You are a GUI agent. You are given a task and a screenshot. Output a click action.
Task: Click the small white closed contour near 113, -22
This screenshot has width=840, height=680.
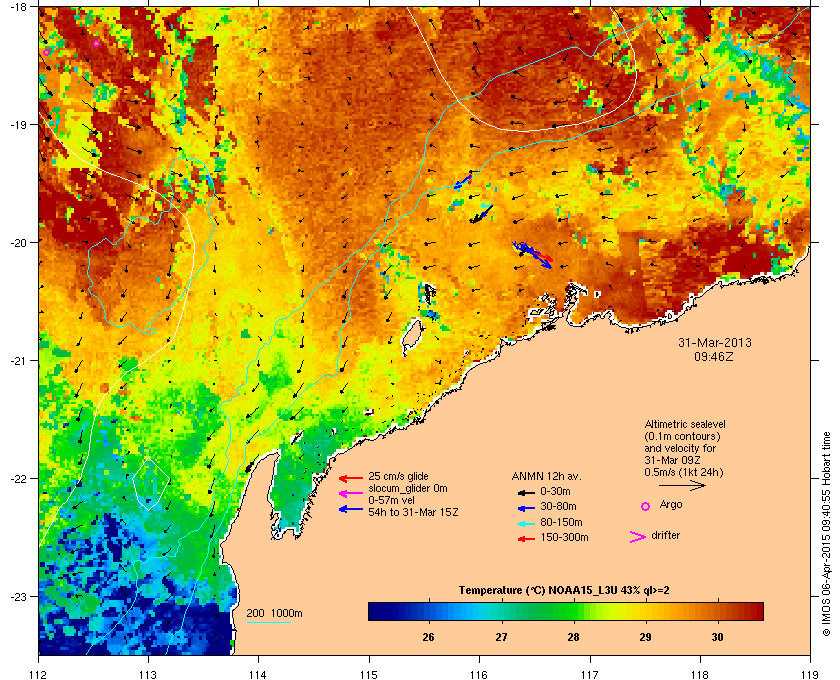coord(151,484)
